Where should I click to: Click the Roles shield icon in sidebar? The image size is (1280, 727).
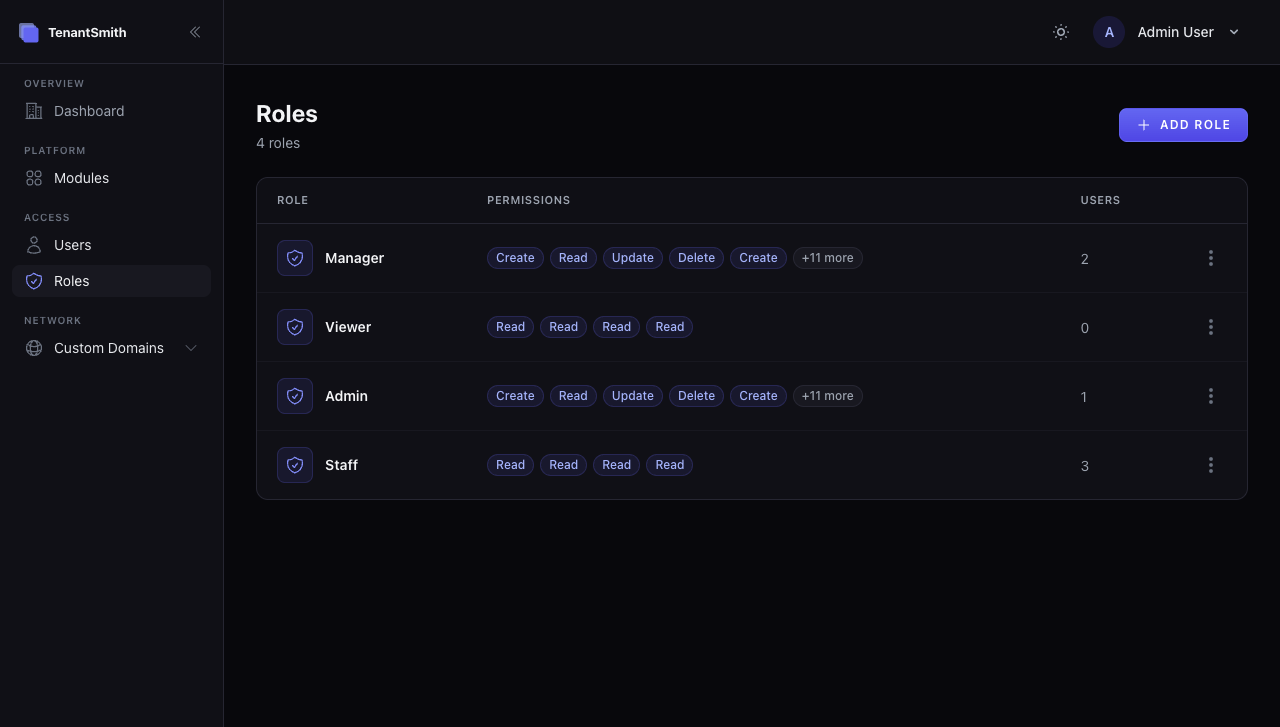click(34, 281)
